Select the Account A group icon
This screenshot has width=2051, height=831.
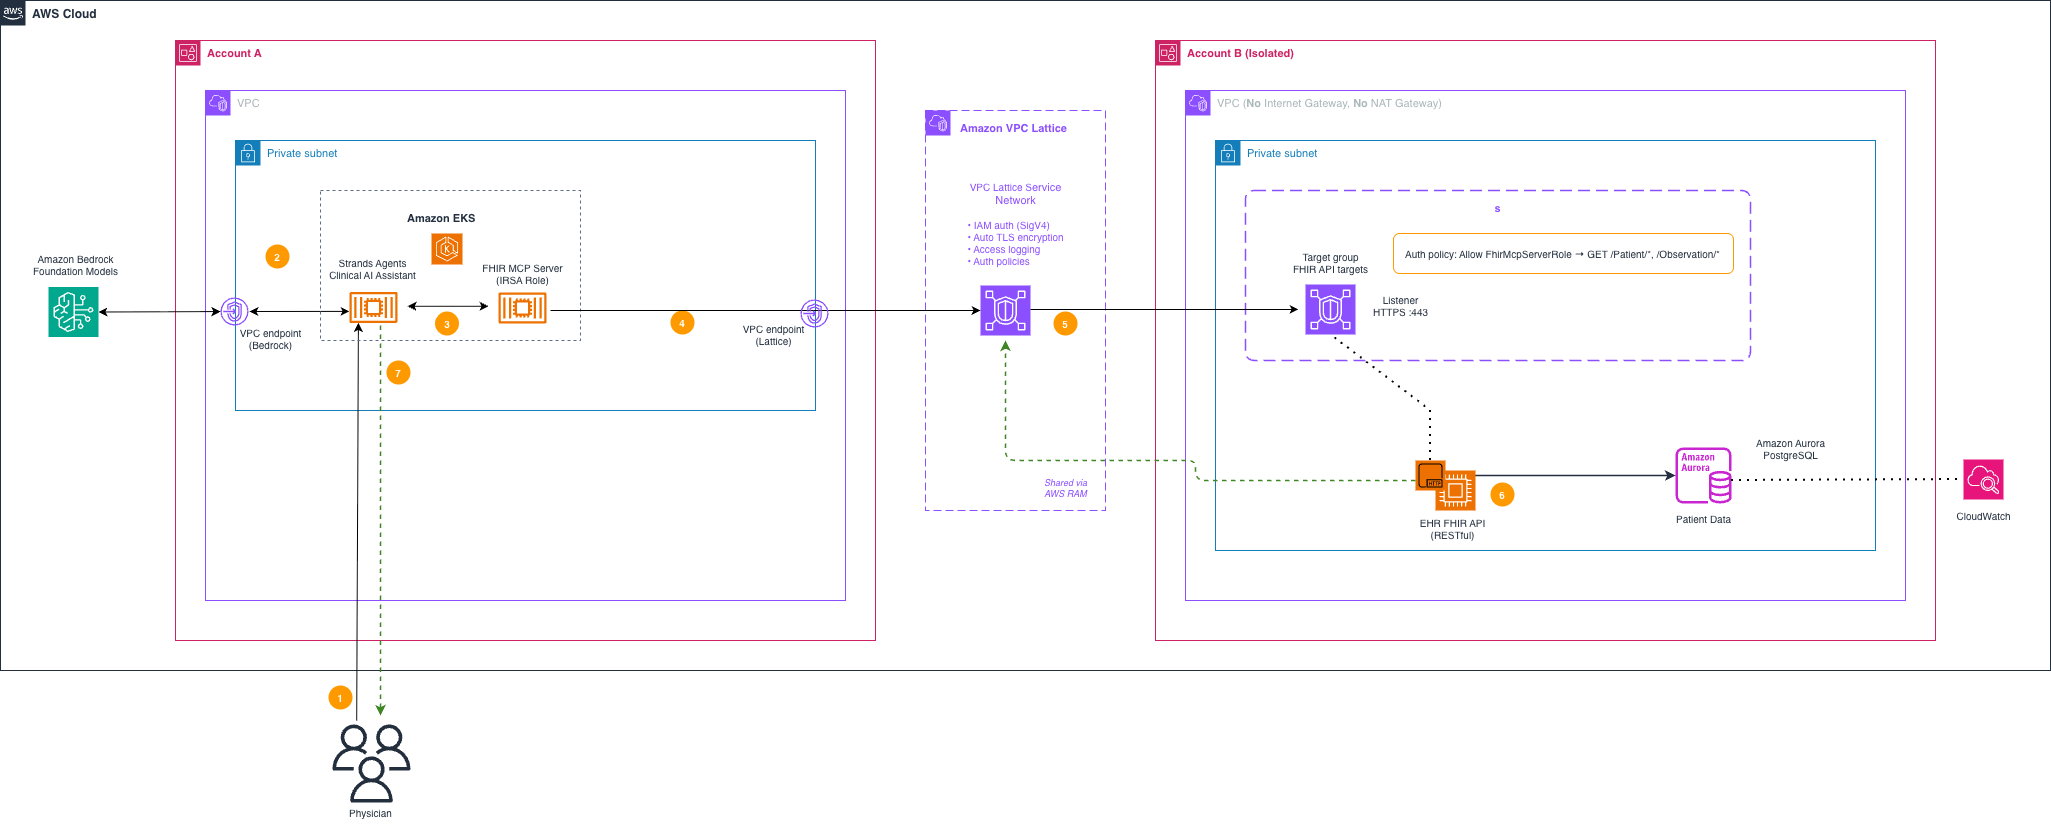[x=188, y=53]
